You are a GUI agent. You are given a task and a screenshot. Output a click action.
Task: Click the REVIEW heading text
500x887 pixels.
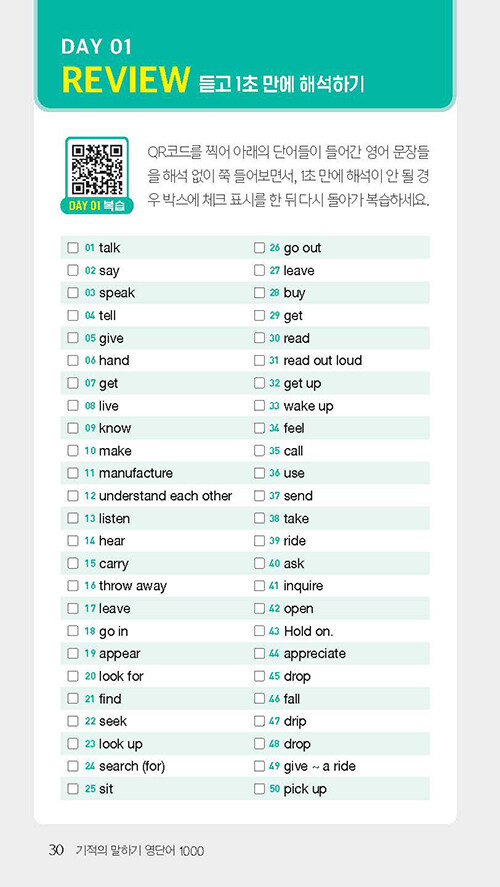coord(125,81)
